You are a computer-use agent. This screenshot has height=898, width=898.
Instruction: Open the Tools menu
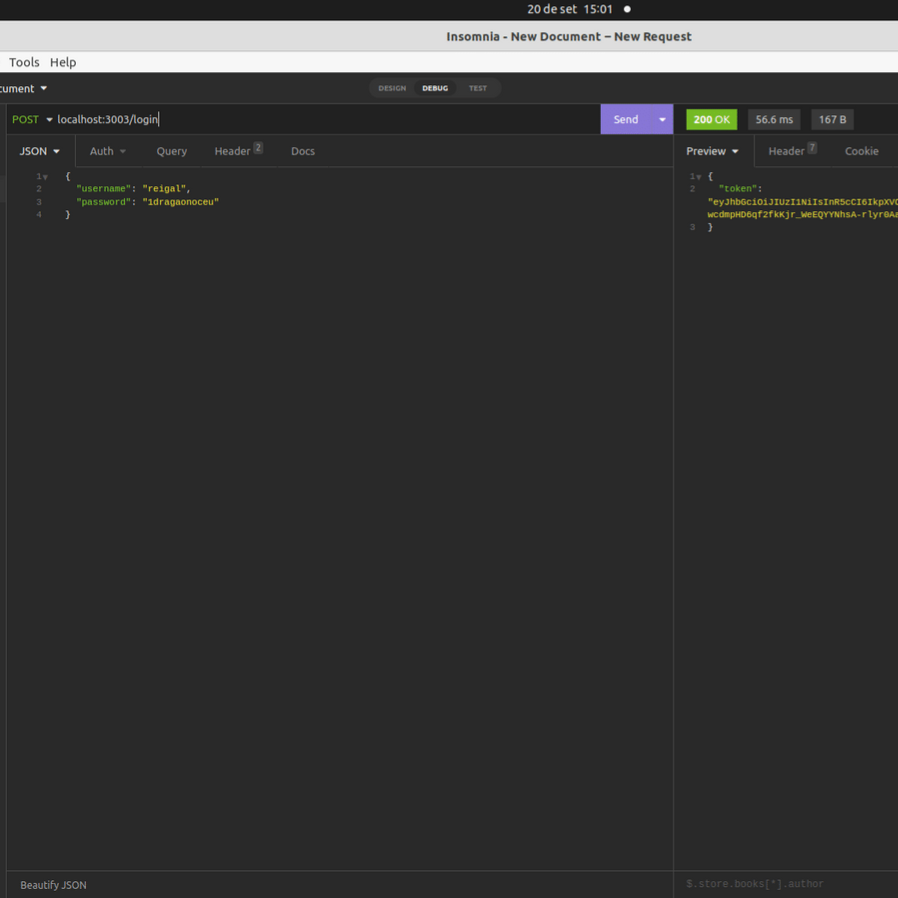24,62
